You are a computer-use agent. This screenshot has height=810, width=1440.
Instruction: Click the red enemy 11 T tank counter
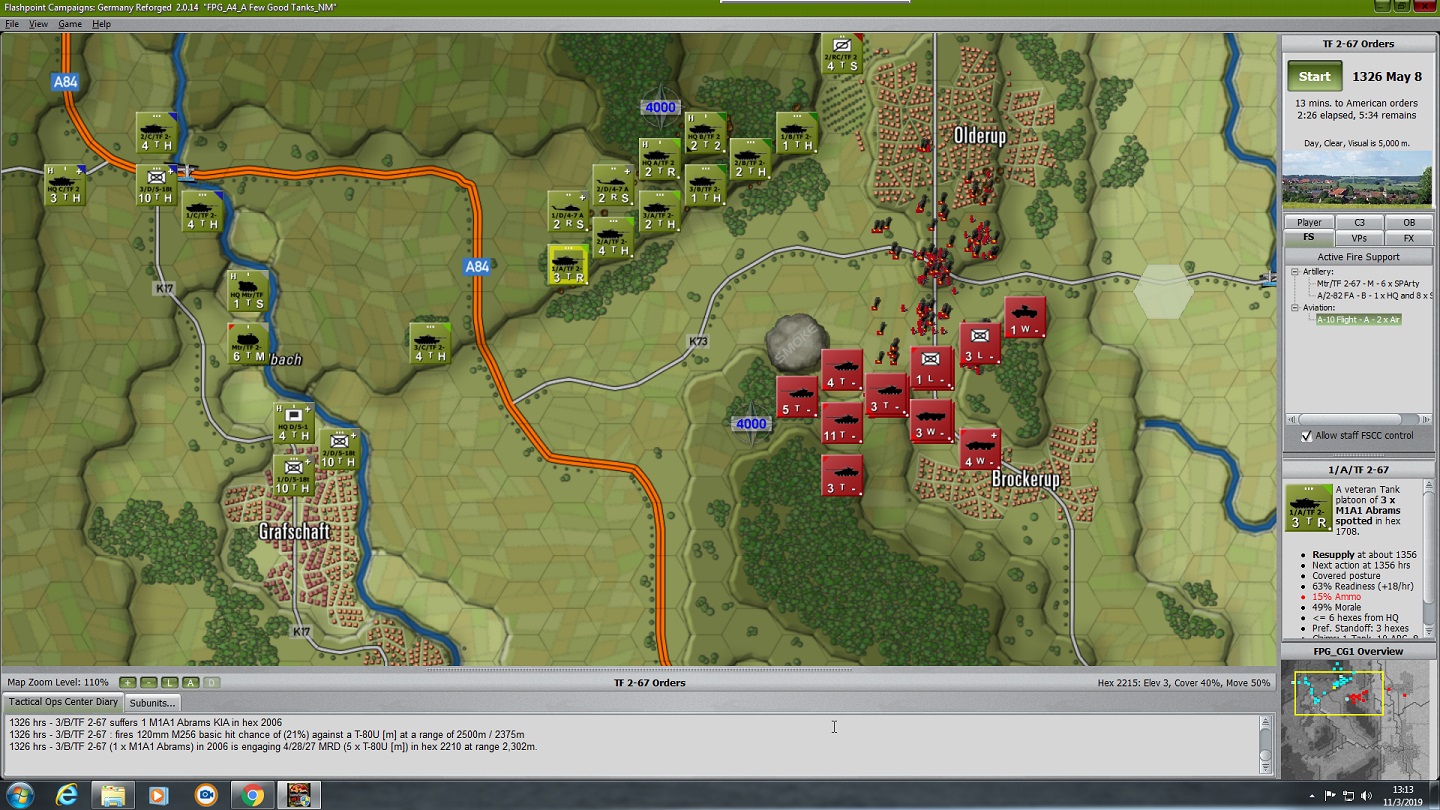click(x=842, y=423)
